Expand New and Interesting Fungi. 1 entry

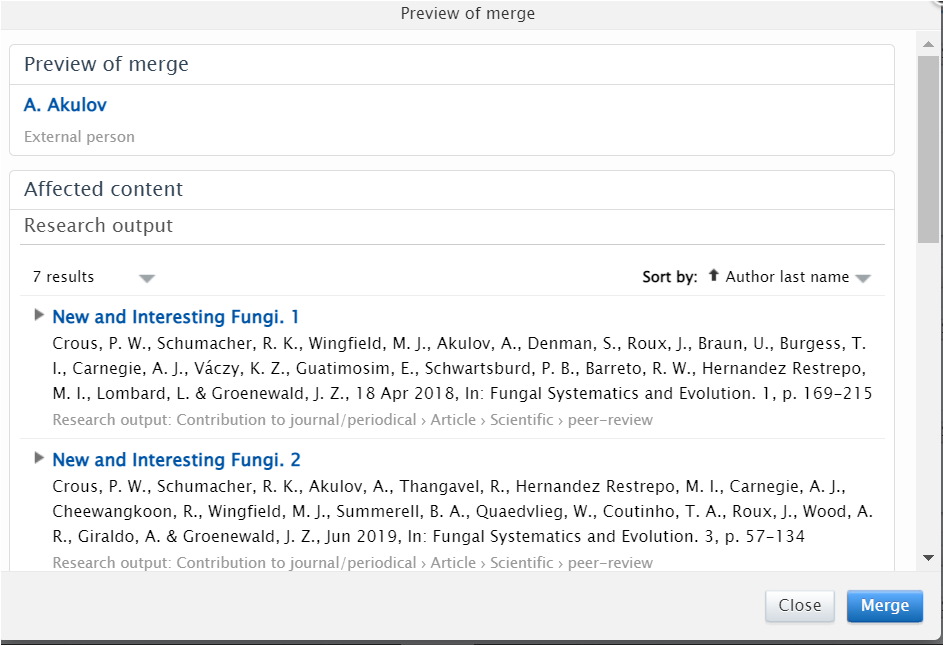pyautogui.click(x=39, y=315)
